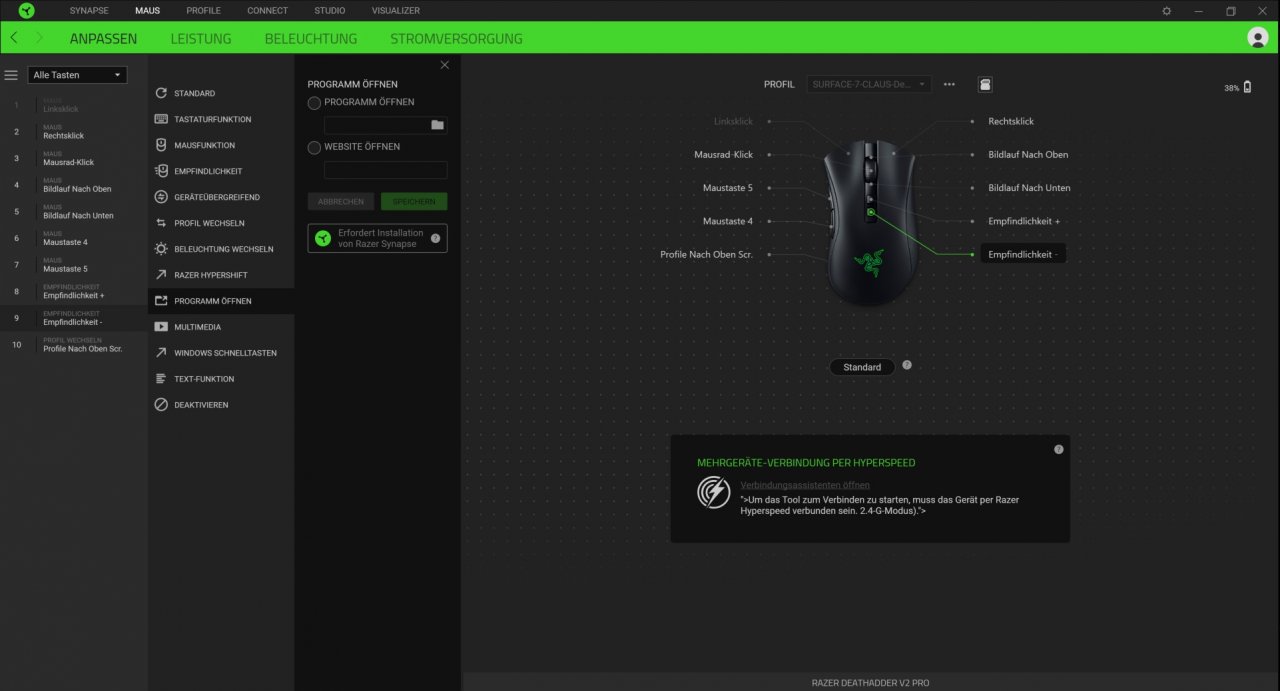Select row 3 Mausrad-Klick in list
This screenshot has width=1280, height=691.
[74, 158]
